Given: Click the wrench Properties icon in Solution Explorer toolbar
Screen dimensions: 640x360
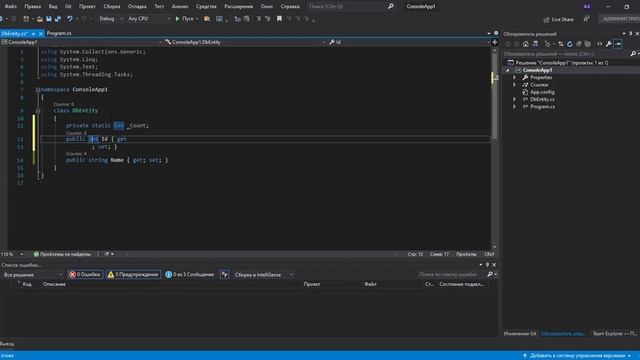Looking at the screenshot, I should [x=609, y=44].
